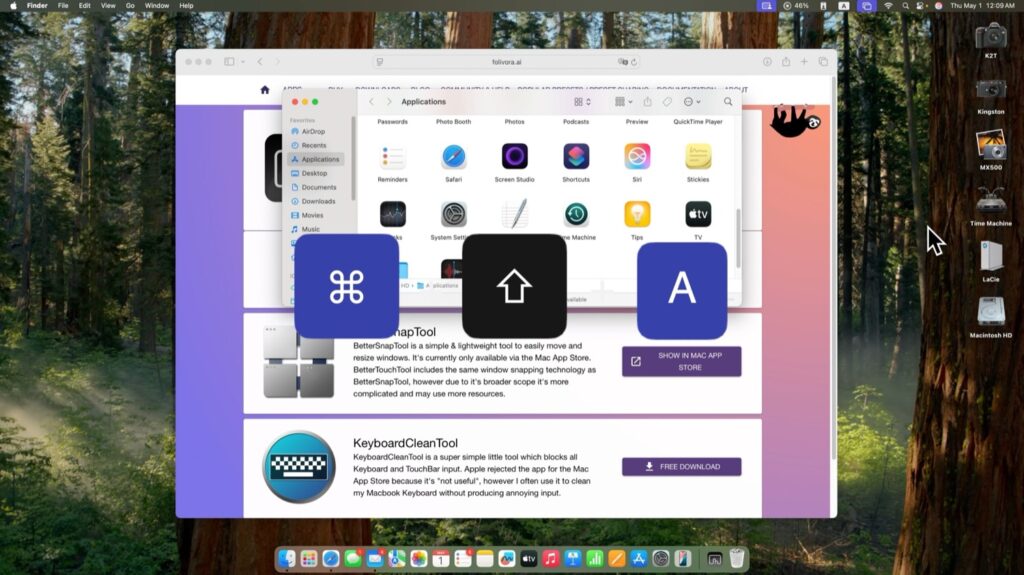
Task: Select the LaCie drive on the desktop
Action: pos(991,257)
